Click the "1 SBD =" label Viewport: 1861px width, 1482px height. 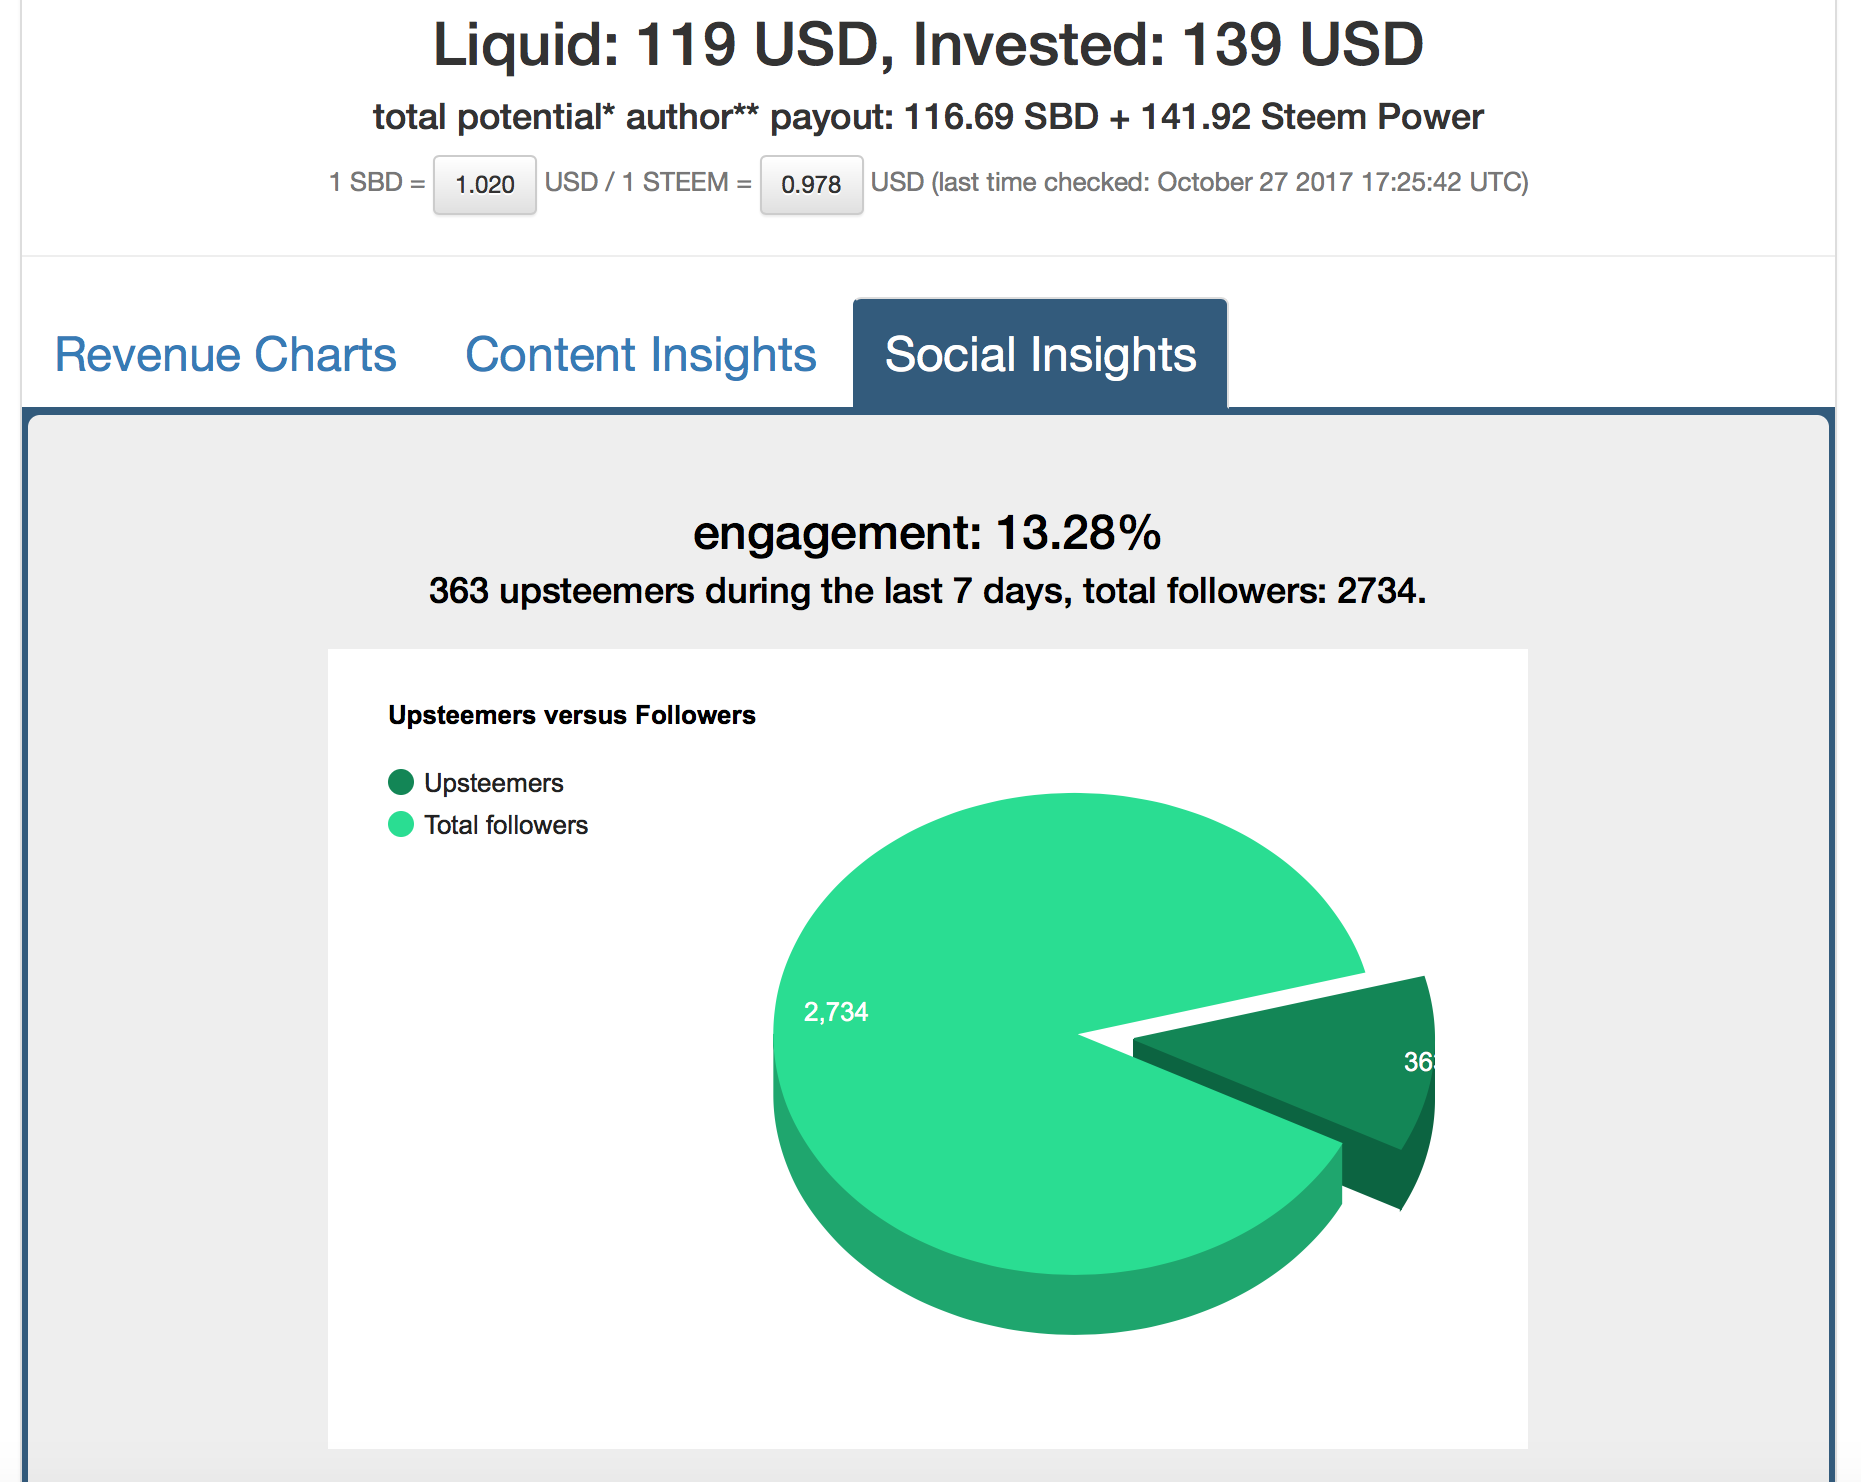click(x=377, y=182)
